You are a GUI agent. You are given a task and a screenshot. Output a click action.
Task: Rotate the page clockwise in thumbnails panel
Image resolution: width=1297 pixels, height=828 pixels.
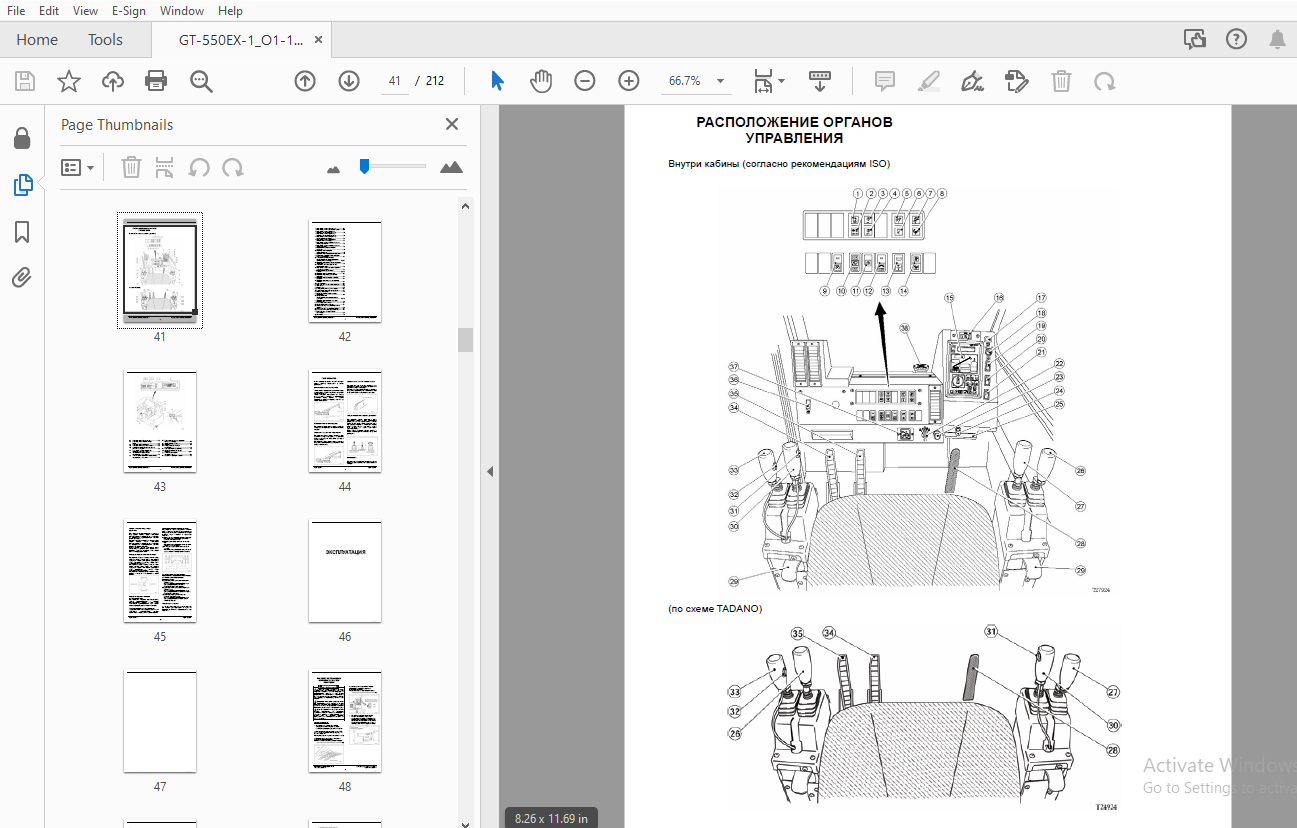click(233, 168)
